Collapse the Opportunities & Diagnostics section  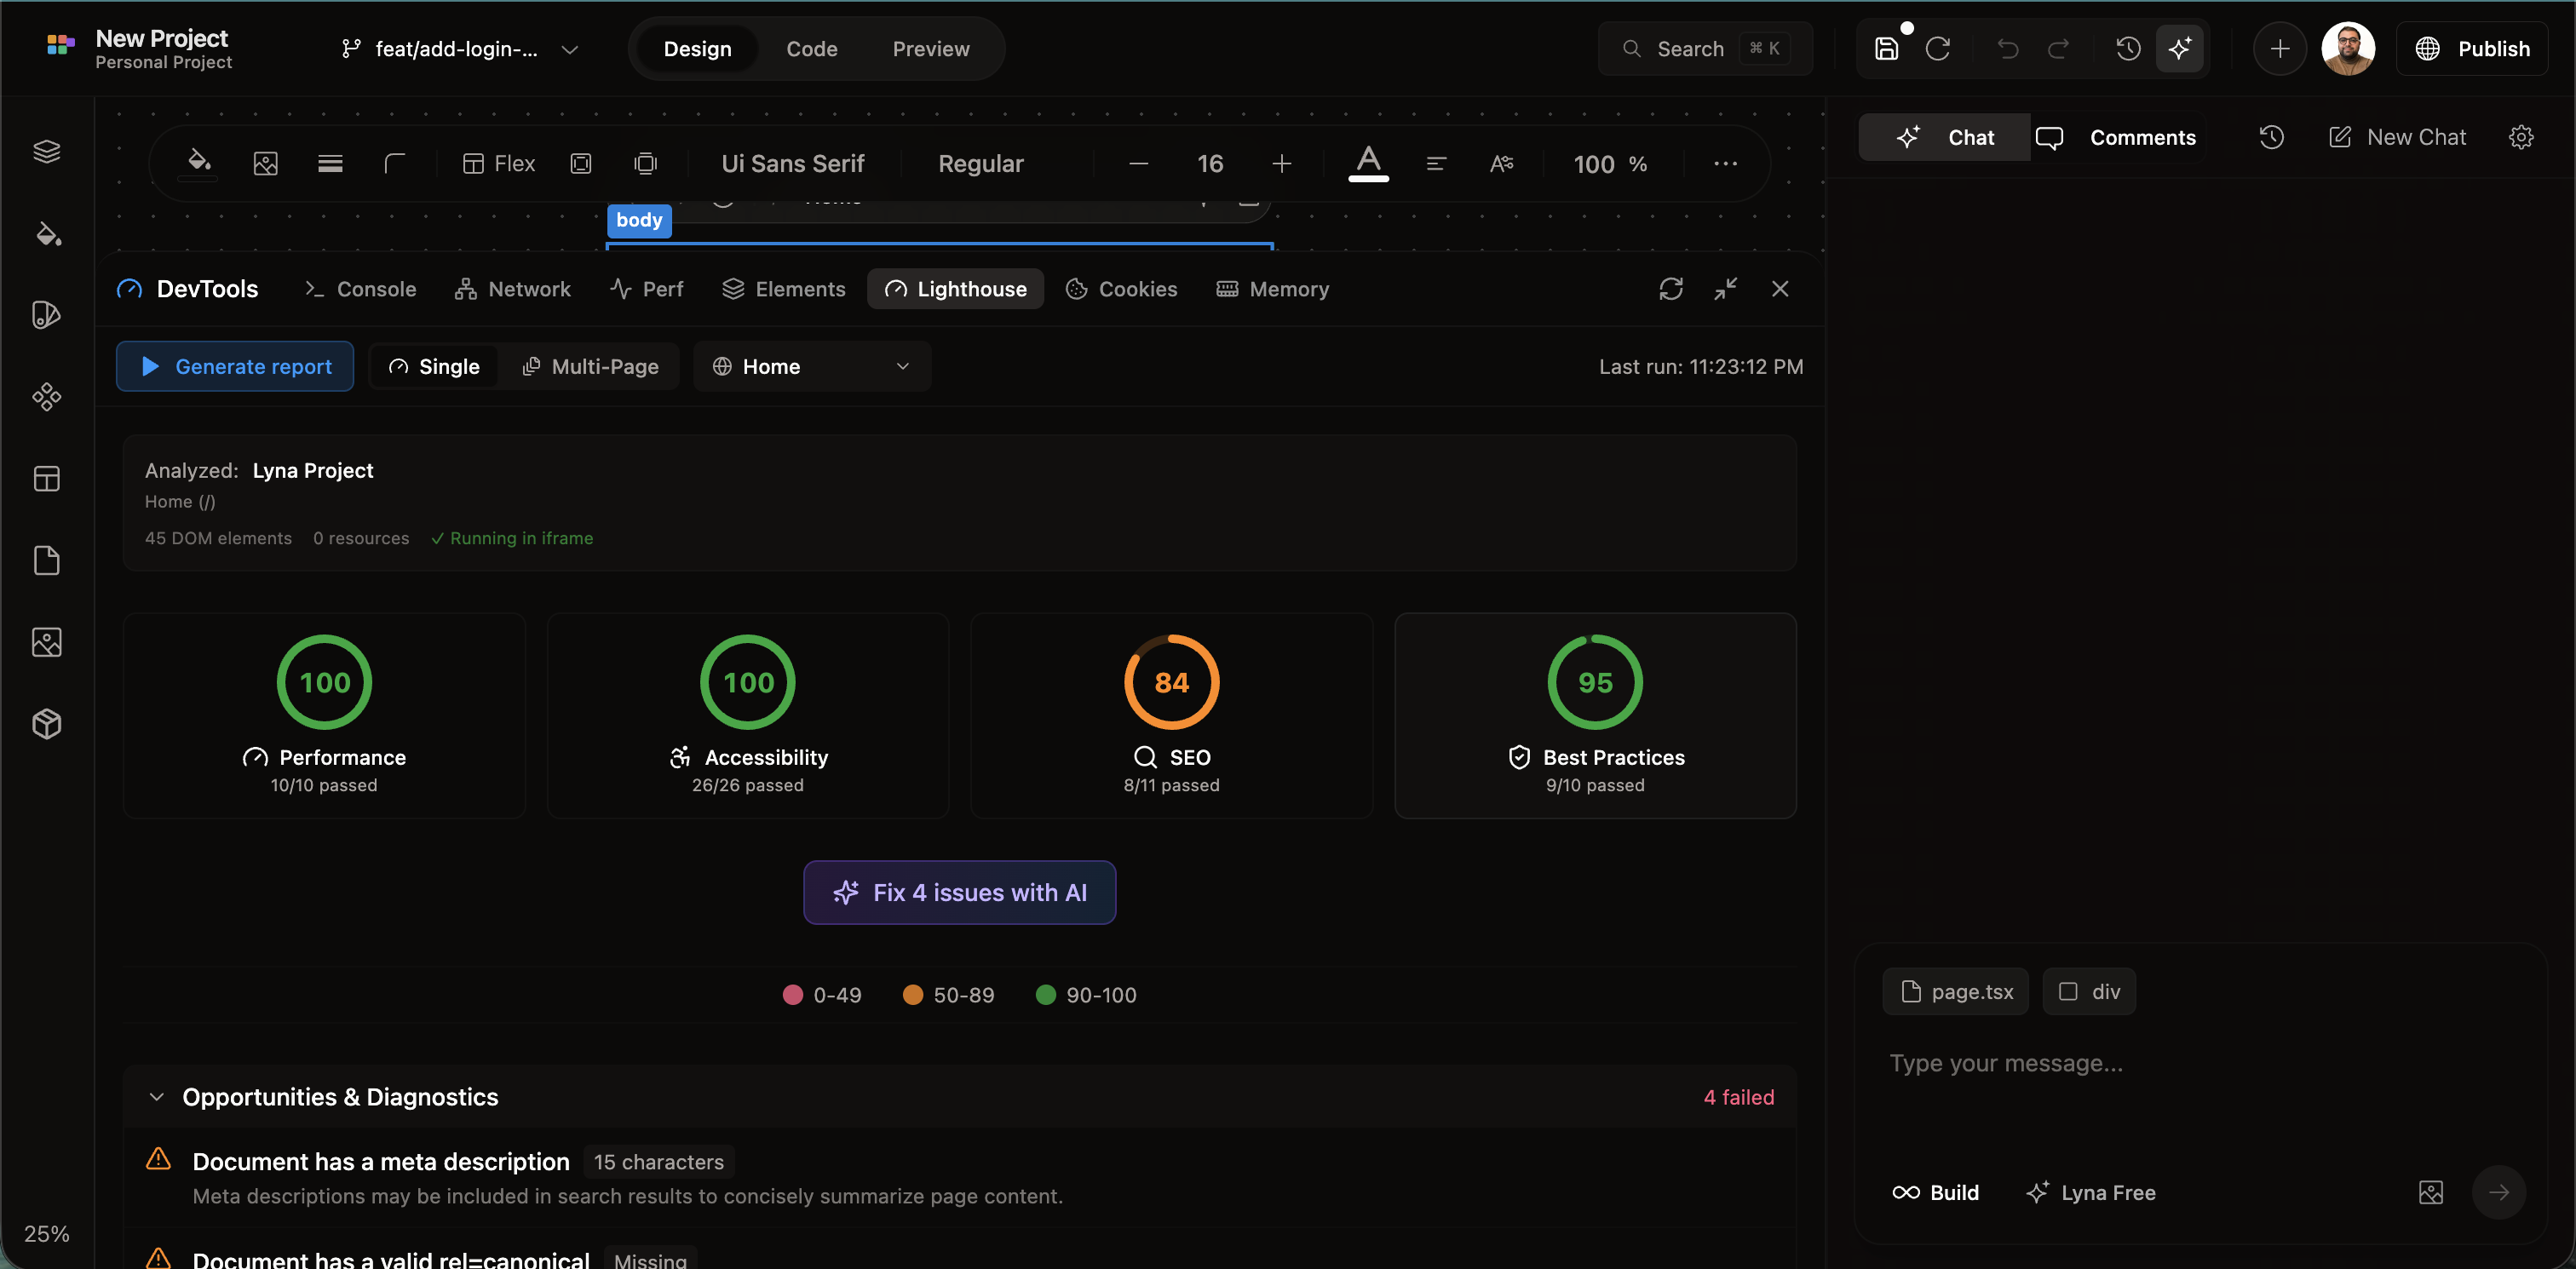[x=156, y=1097]
